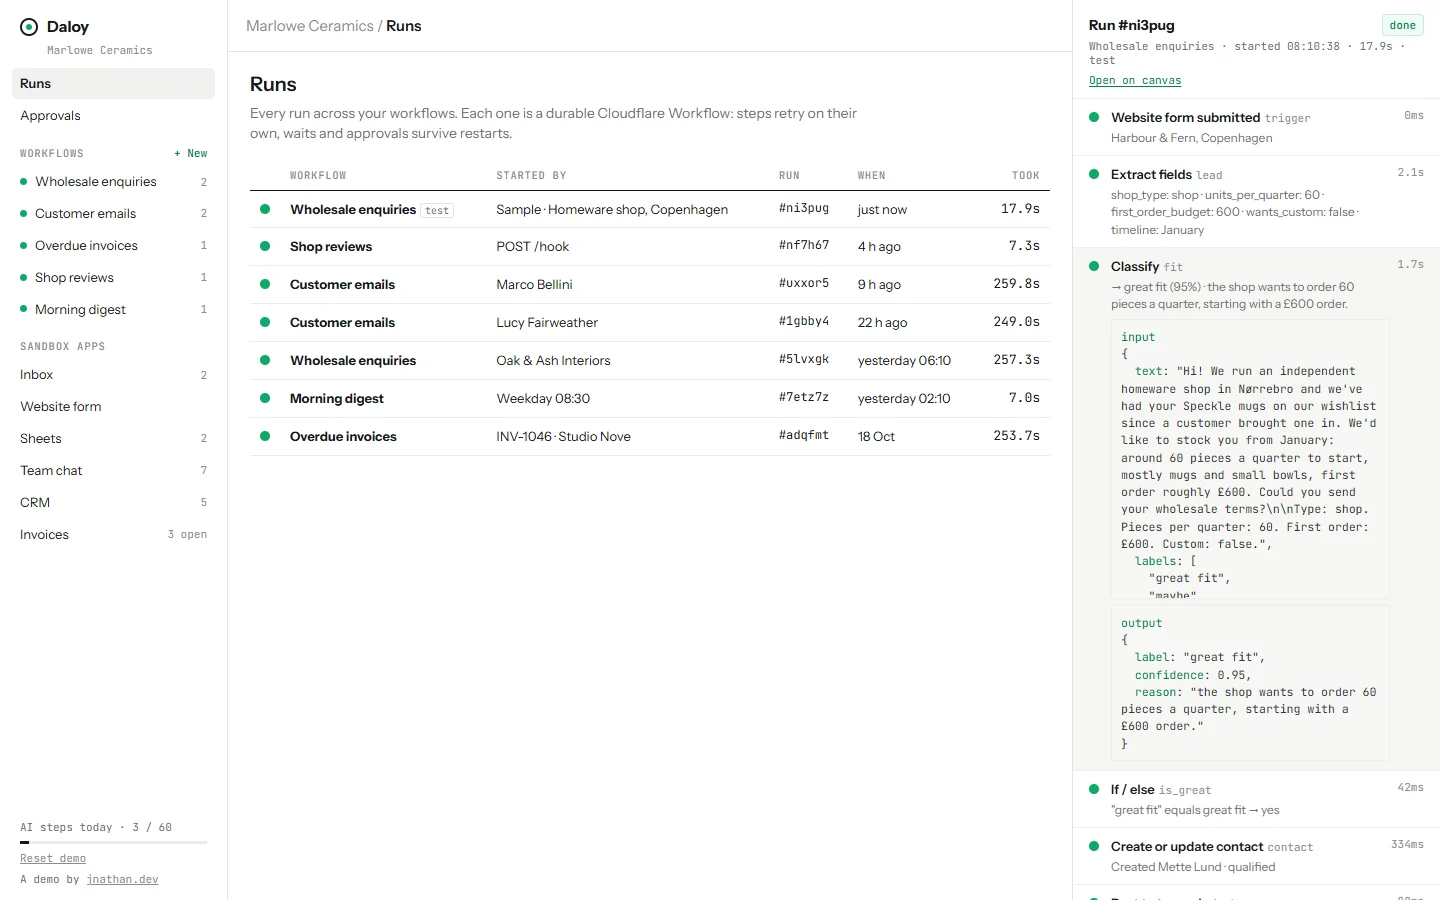1440x900 pixels.
Task: Click the AI steps today progress bar
Action: click(x=113, y=843)
